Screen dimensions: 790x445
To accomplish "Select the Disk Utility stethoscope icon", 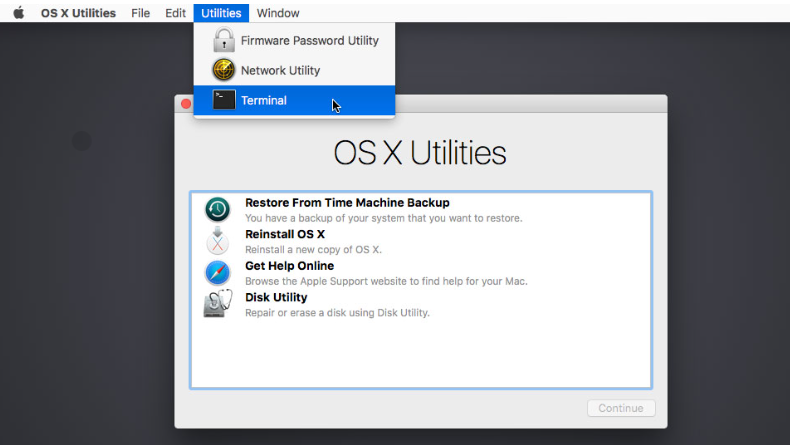I will point(217,304).
